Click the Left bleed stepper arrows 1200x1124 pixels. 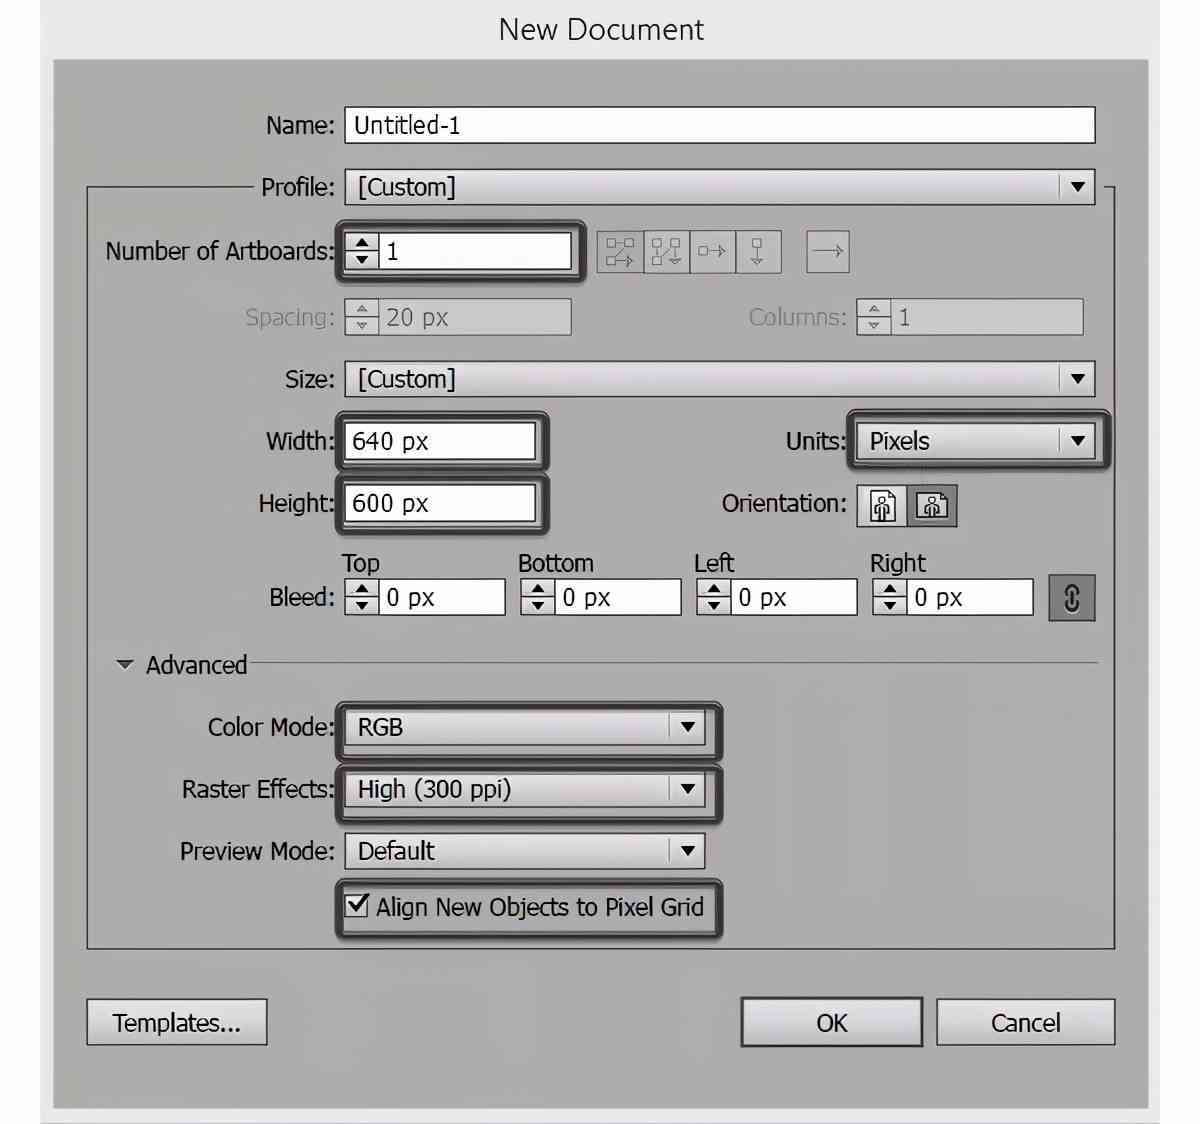click(x=713, y=597)
